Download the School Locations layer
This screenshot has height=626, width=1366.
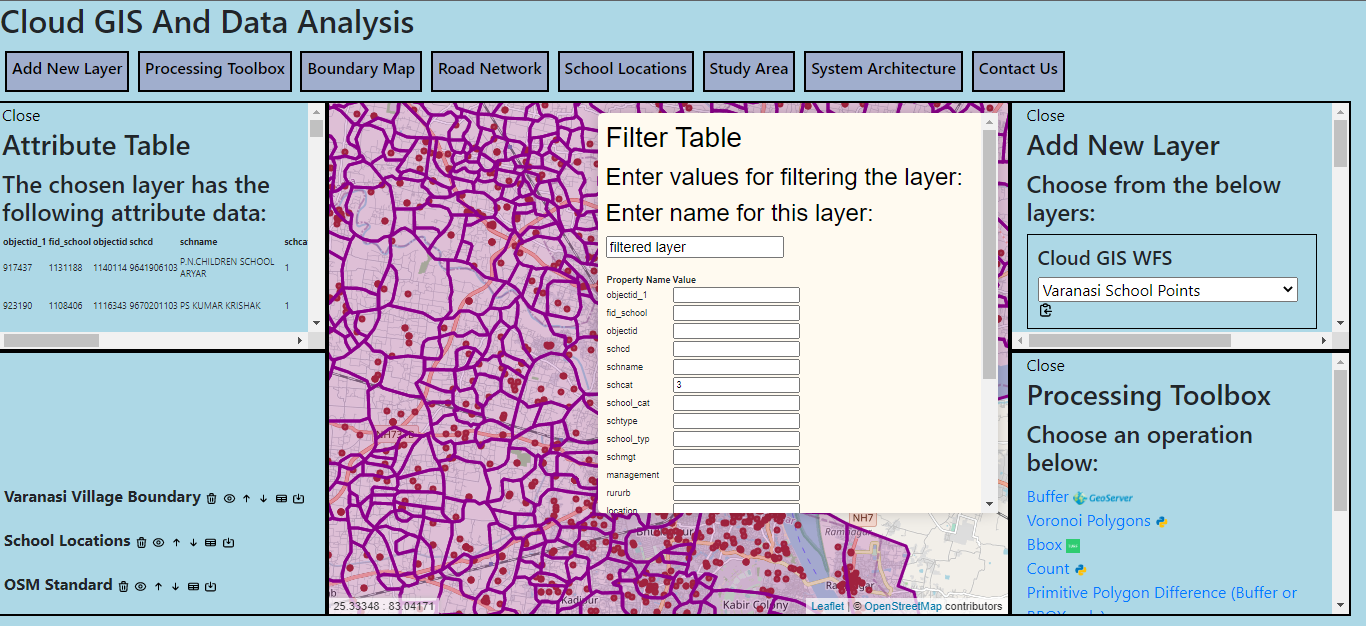tap(228, 542)
